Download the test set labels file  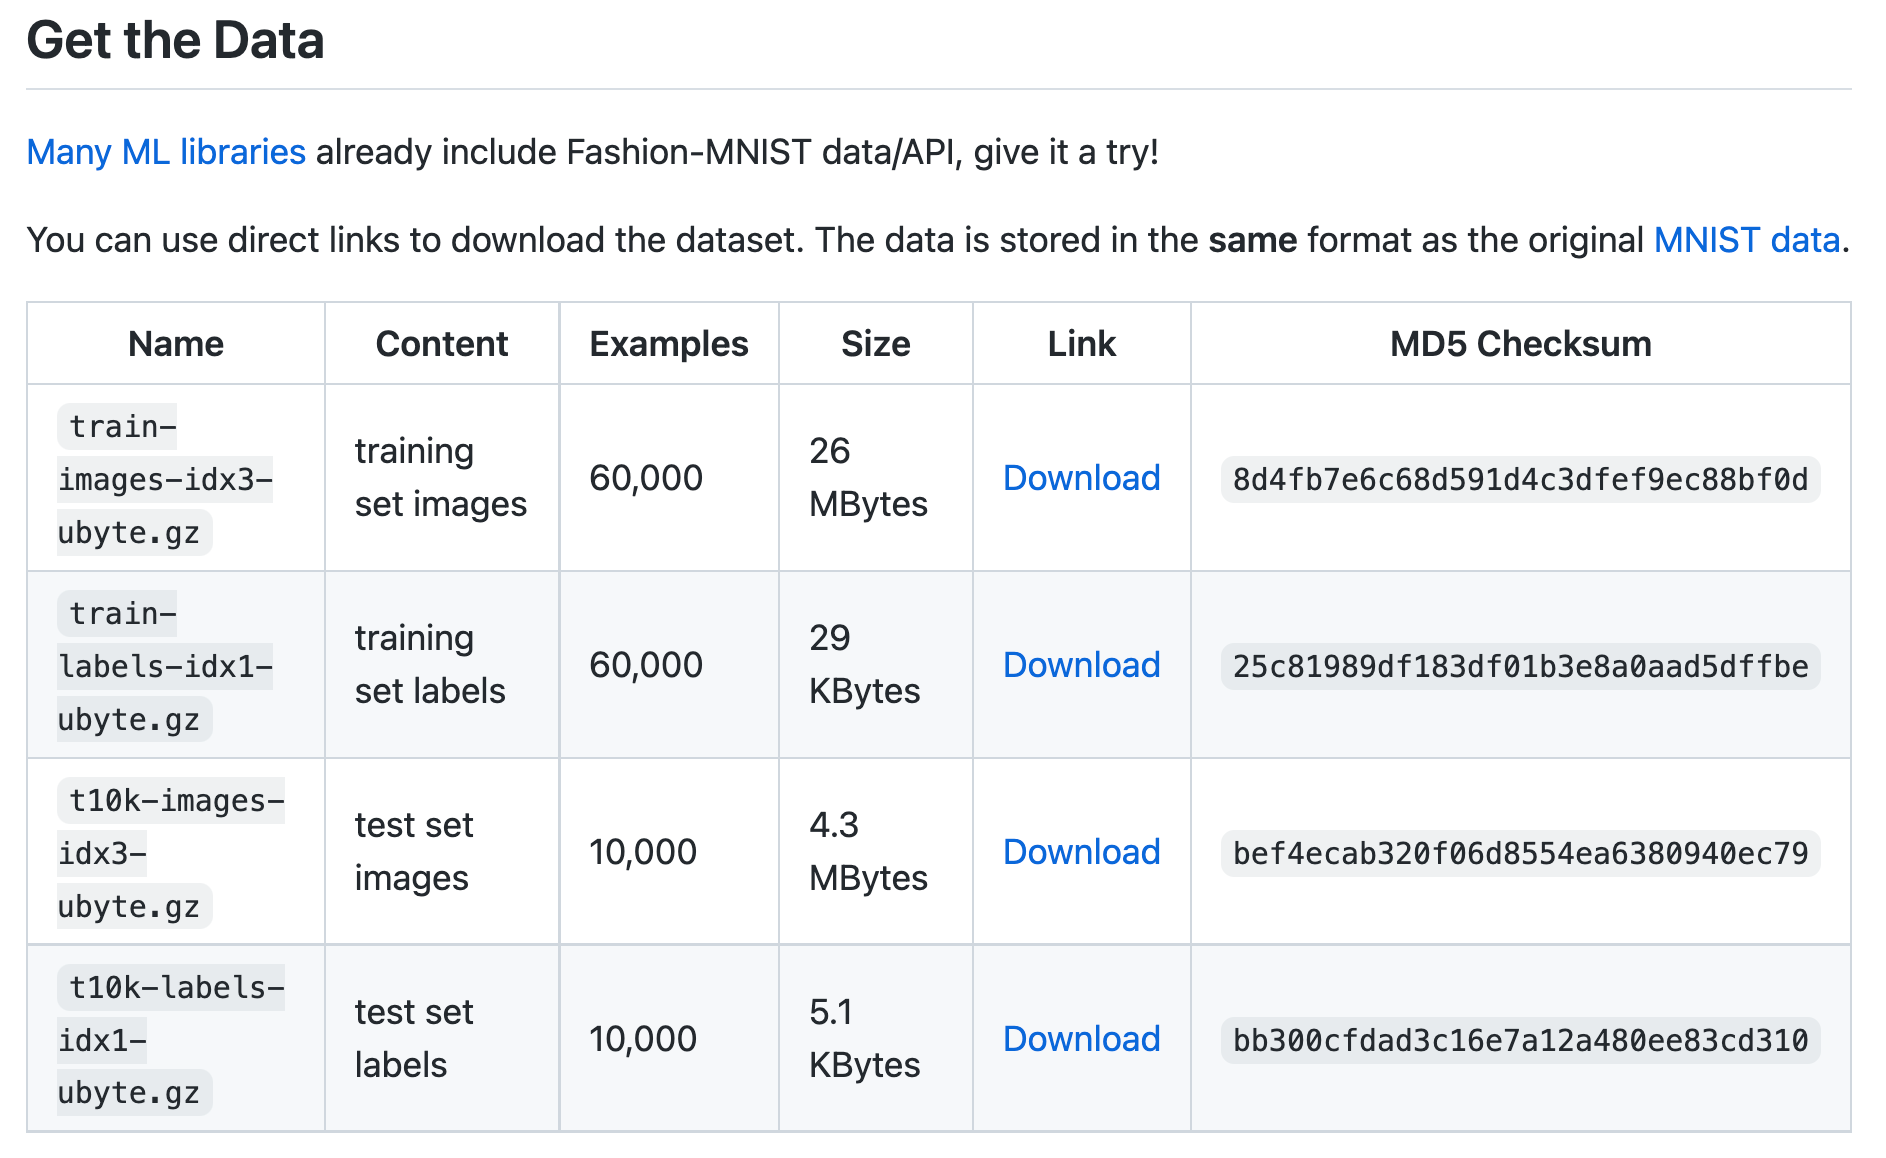(x=1081, y=1039)
